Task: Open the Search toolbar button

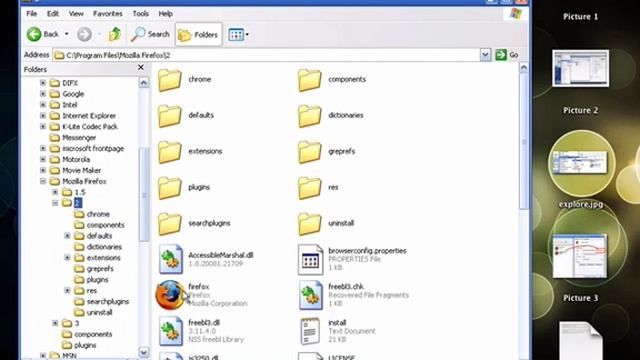Action: (x=150, y=34)
